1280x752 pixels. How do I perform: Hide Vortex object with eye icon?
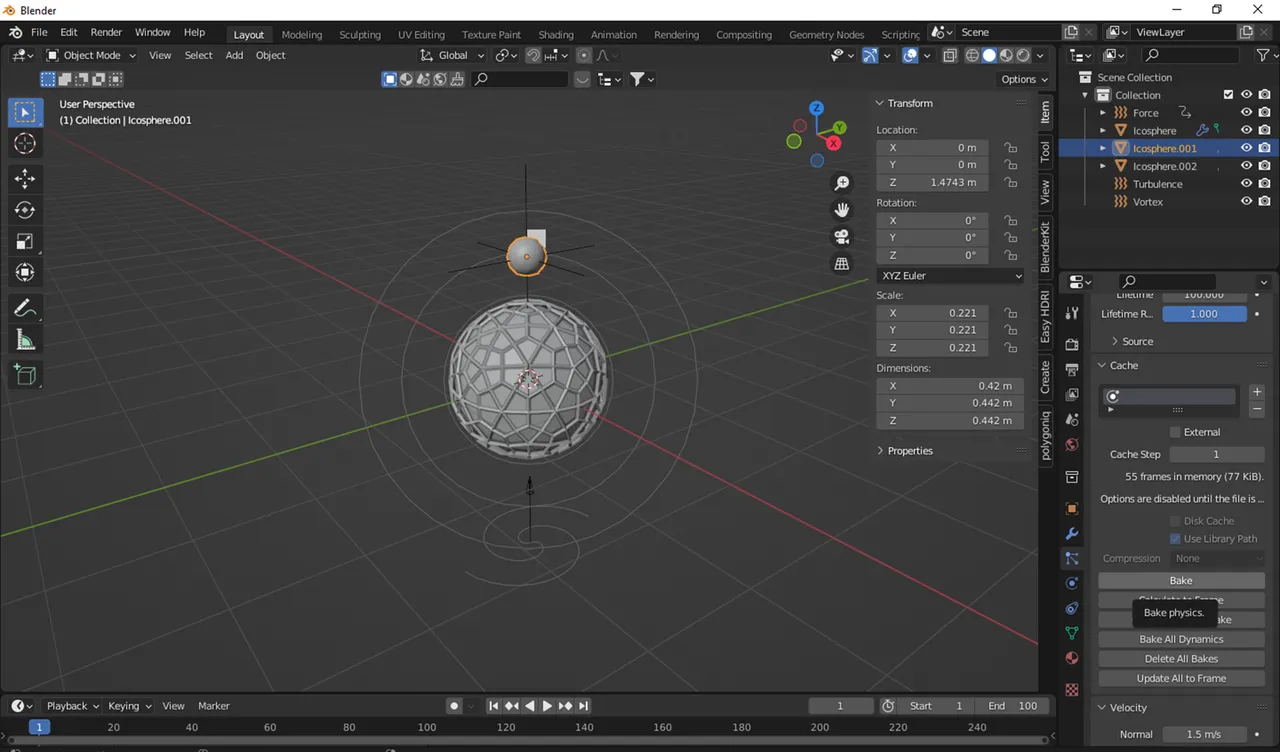tap(1246, 202)
